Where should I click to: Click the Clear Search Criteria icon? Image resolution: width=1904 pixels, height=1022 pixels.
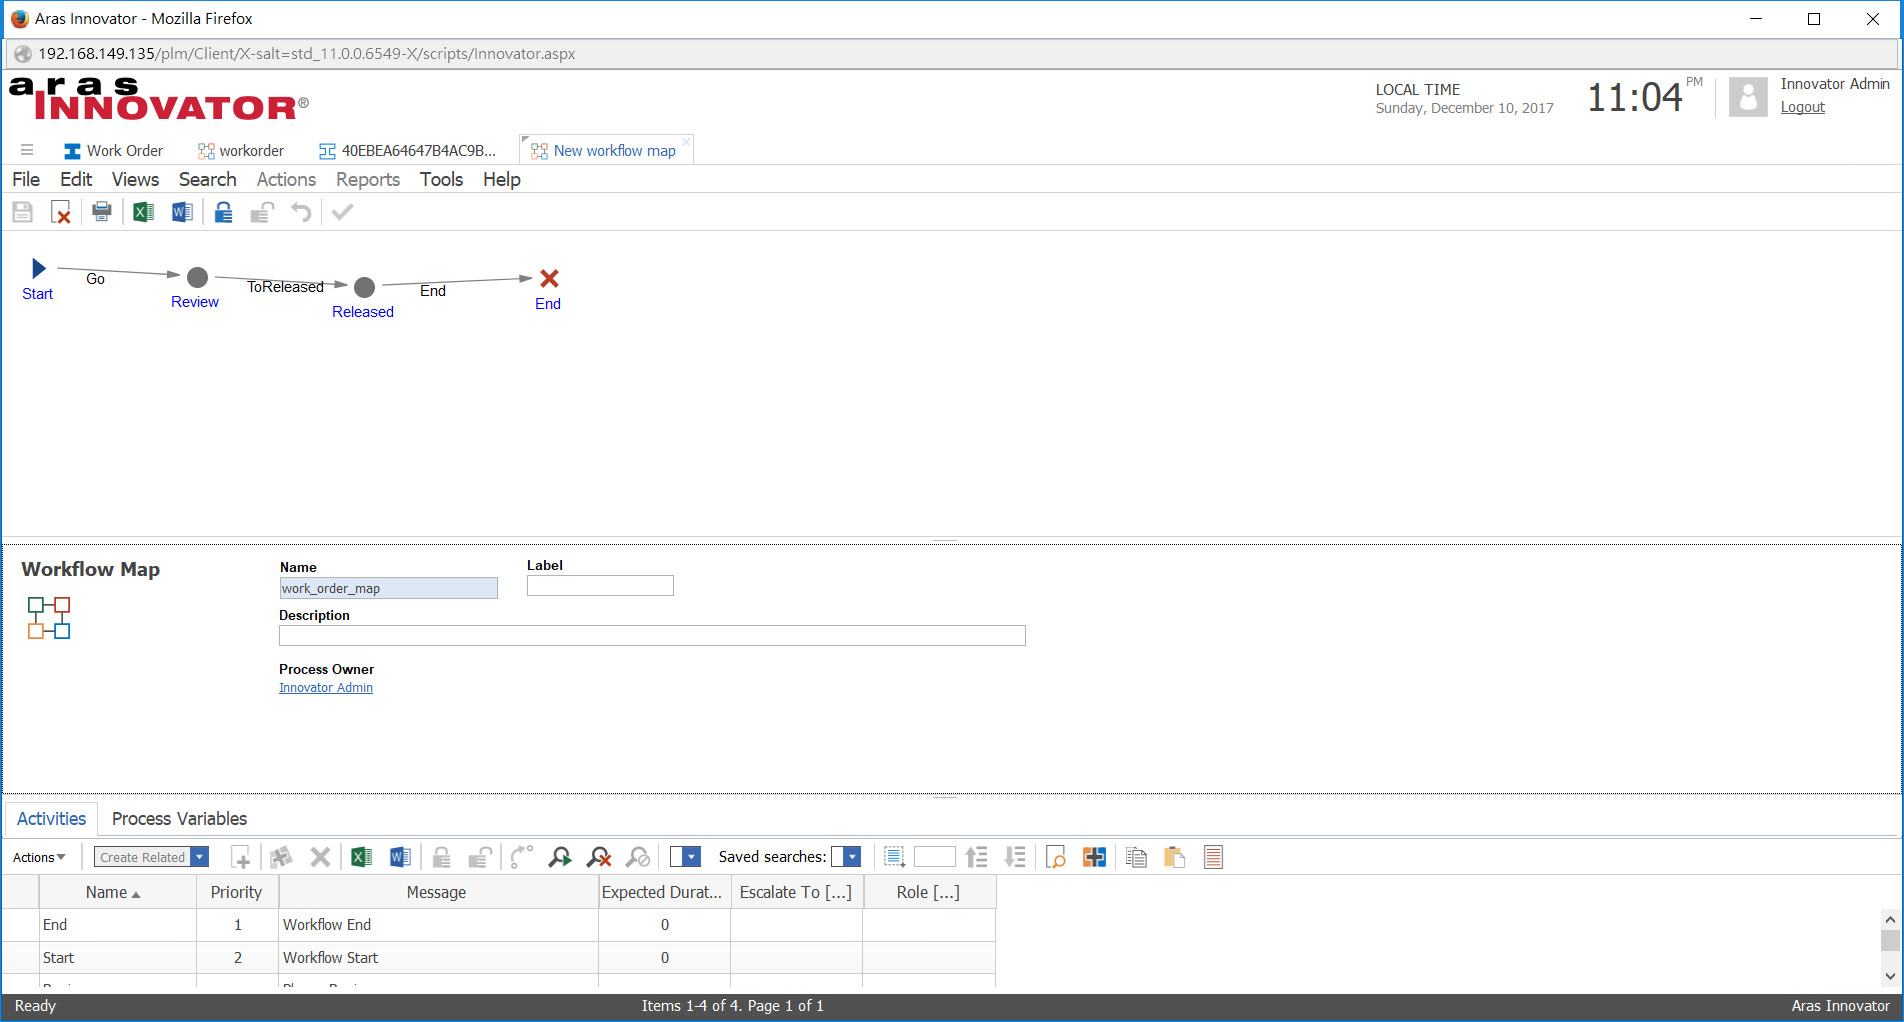click(x=599, y=857)
